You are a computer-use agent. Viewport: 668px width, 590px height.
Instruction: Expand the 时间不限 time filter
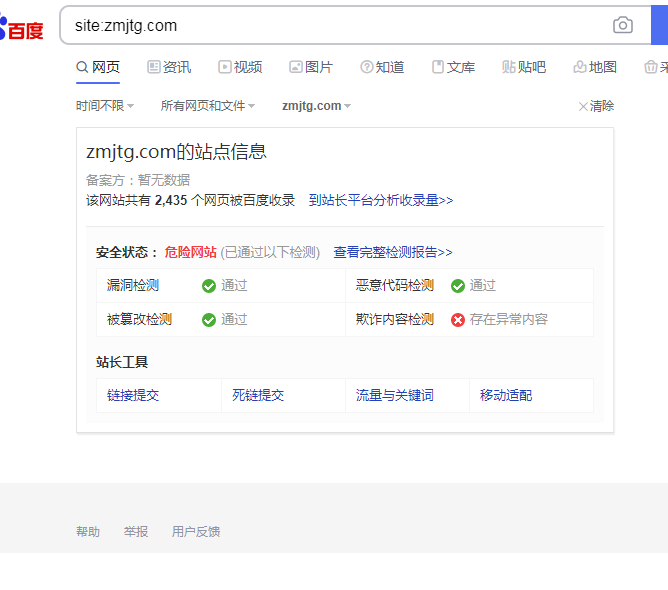[105, 106]
